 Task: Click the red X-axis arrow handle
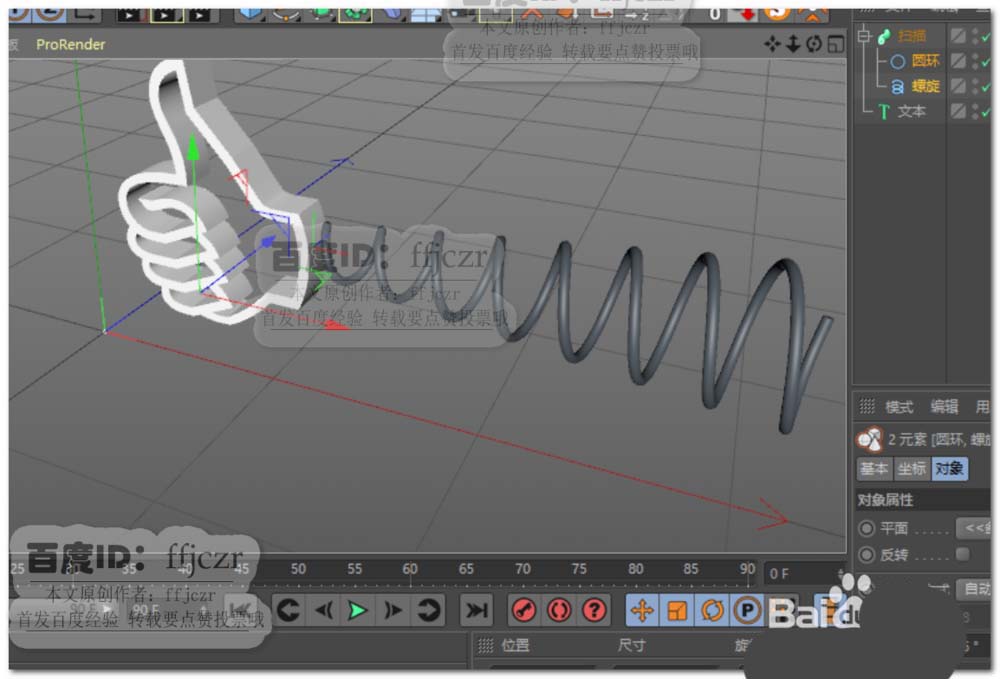[x=336, y=325]
